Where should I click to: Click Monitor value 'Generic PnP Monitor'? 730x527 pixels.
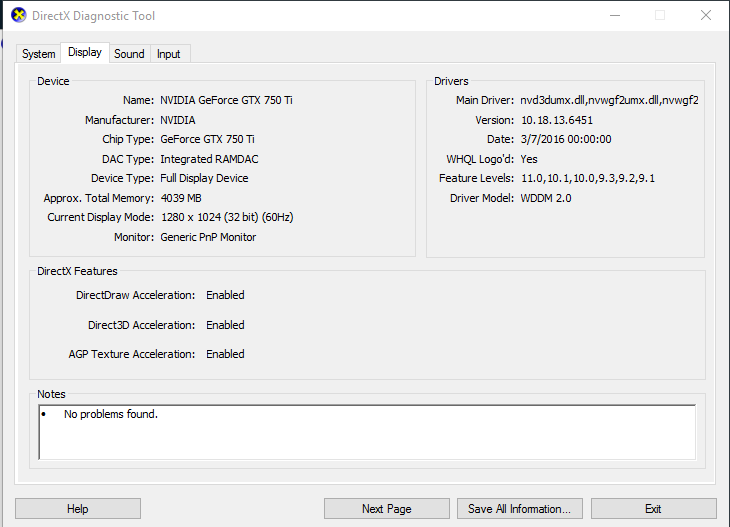click(x=208, y=237)
